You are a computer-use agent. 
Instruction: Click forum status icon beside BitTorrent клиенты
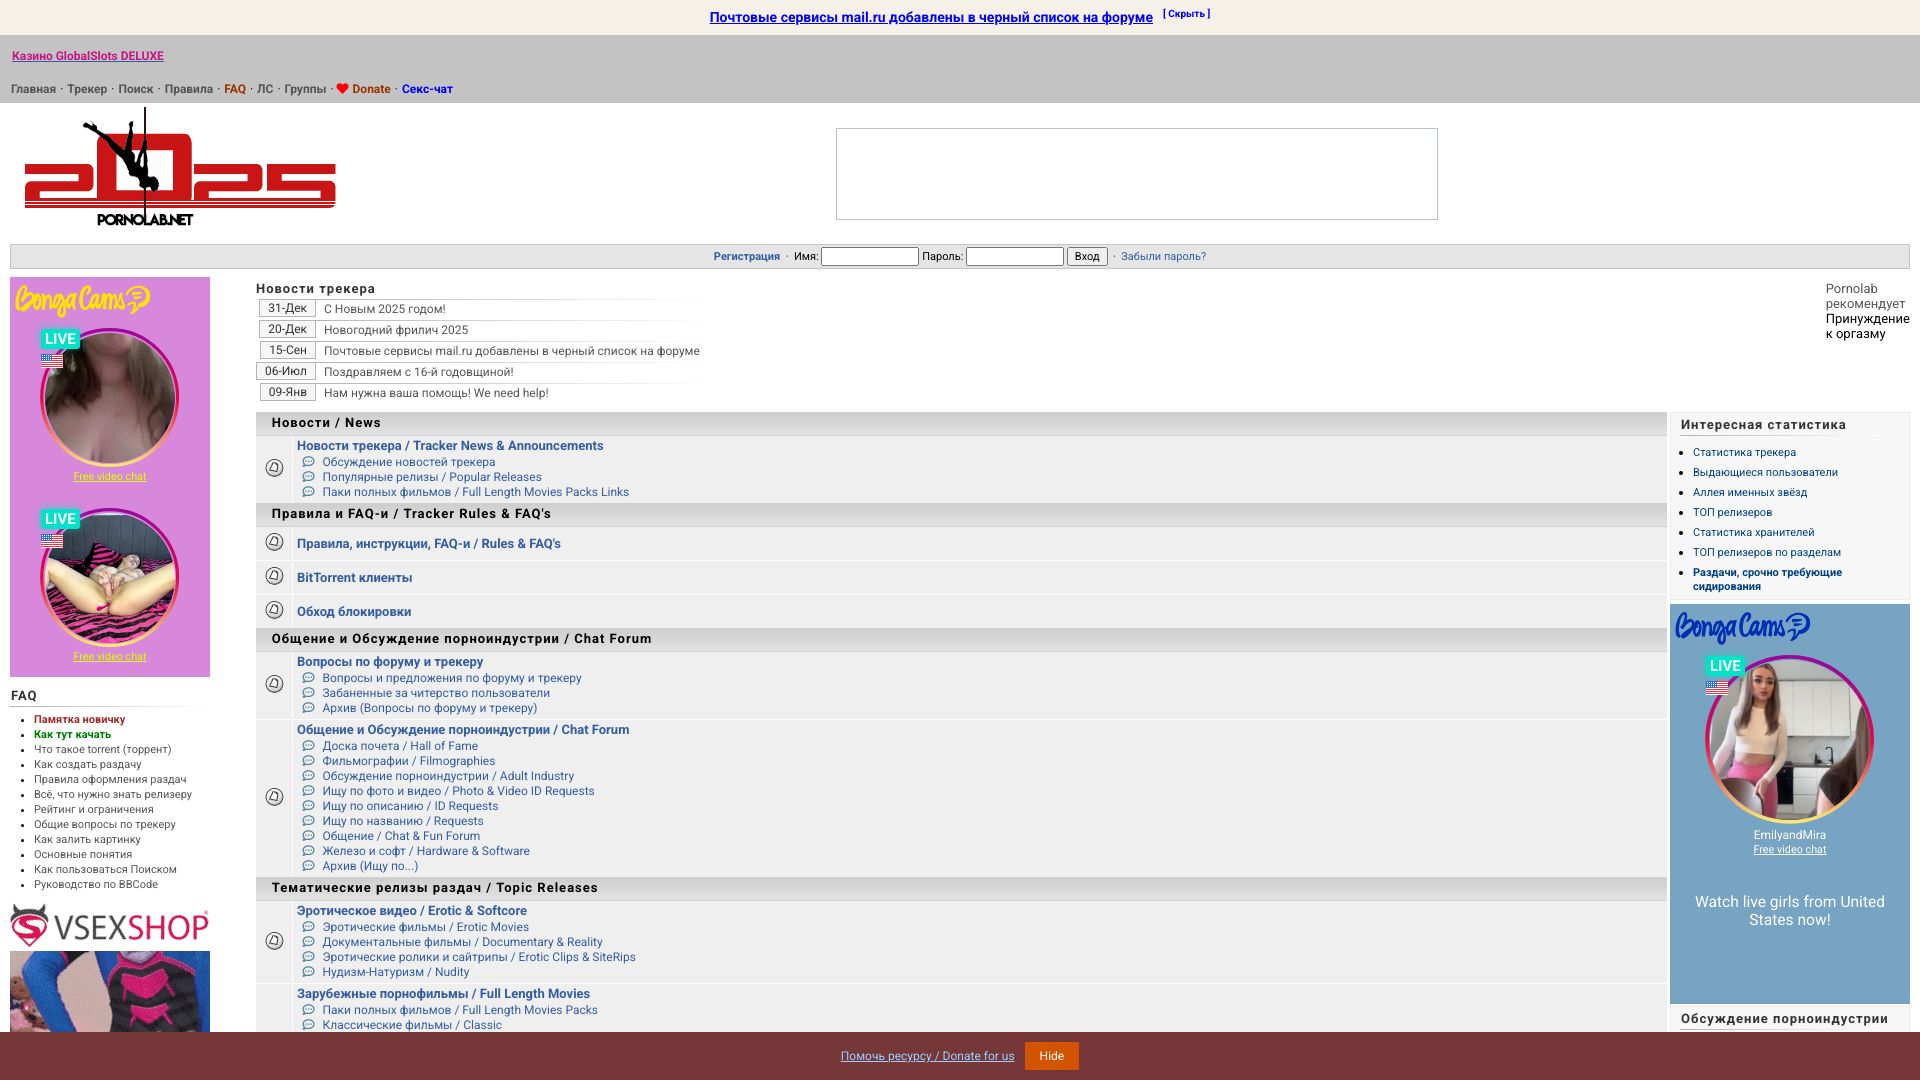pyautogui.click(x=274, y=576)
